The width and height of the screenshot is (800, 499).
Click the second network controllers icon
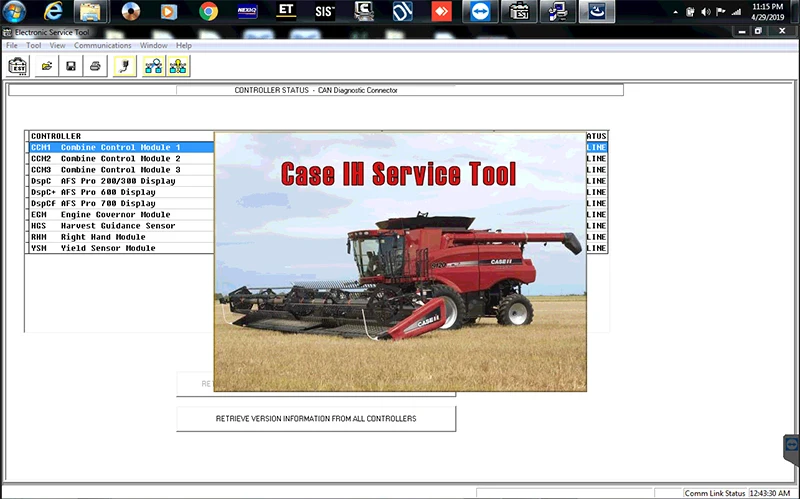[x=178, y=66]
